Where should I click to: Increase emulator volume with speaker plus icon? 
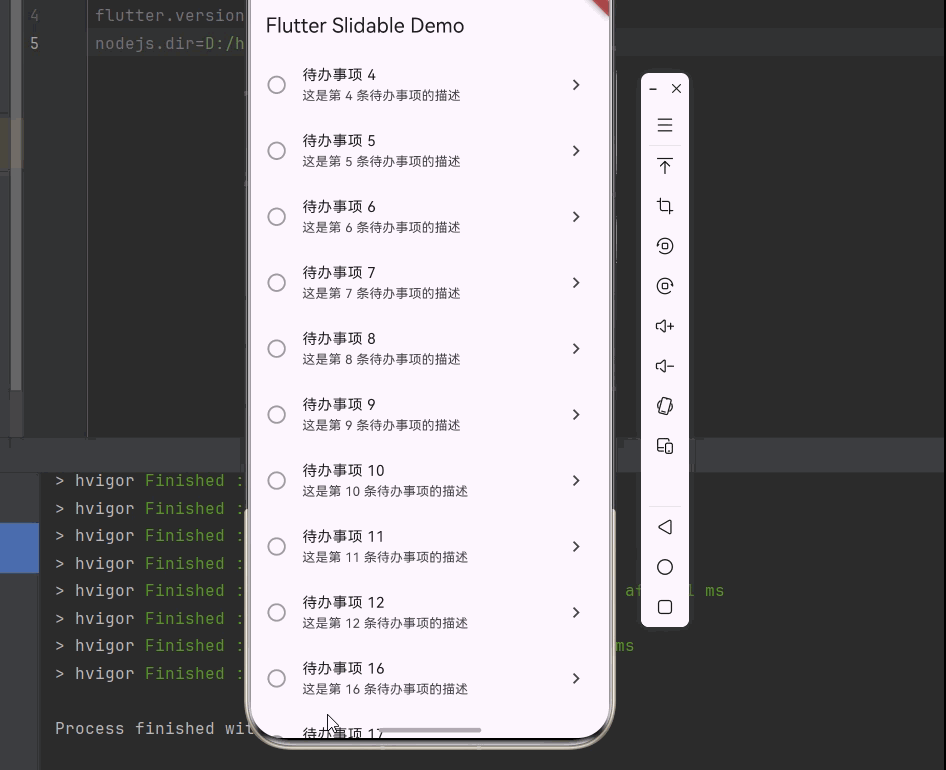coord(665,326)
